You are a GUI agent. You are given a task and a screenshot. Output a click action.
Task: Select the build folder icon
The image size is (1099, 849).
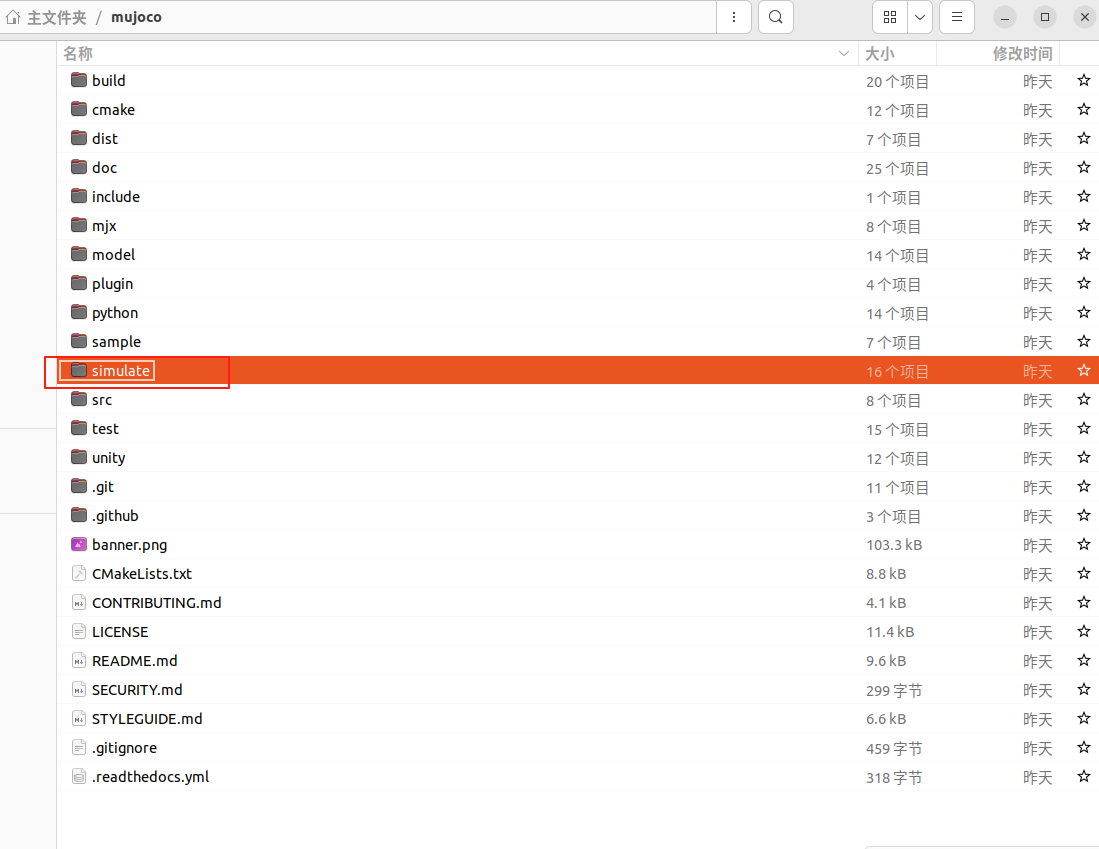tap(79, 80)
